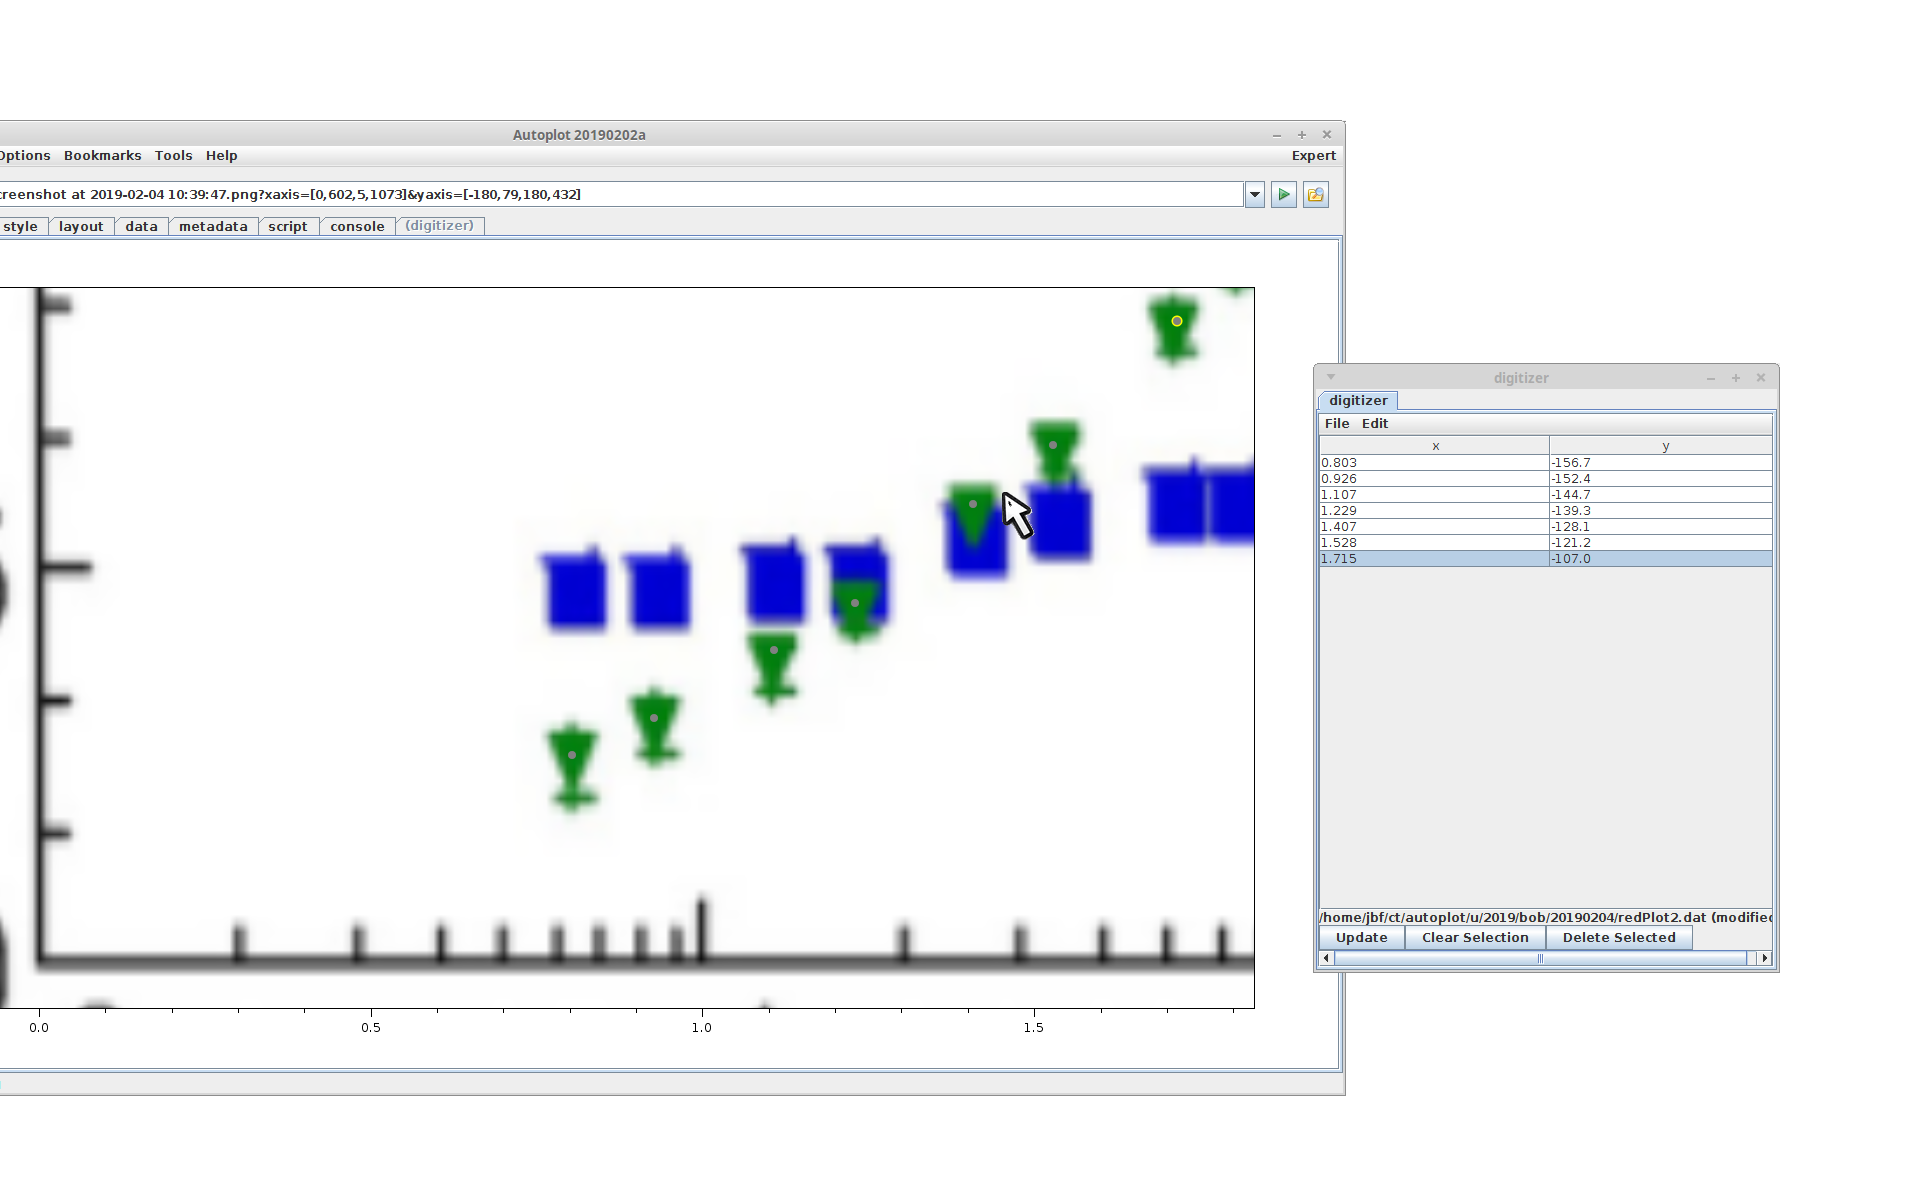Screen dimensions: 1920x1200
Task: Click the Clear Selection button
Action: click(x=1475, y=938)
